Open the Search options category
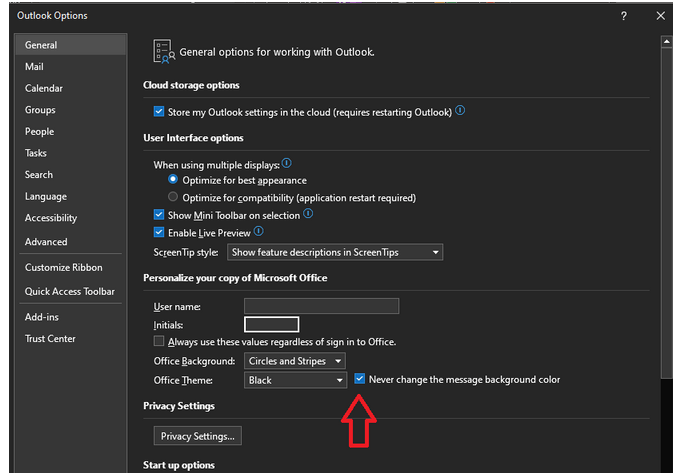 pos(71,175)
